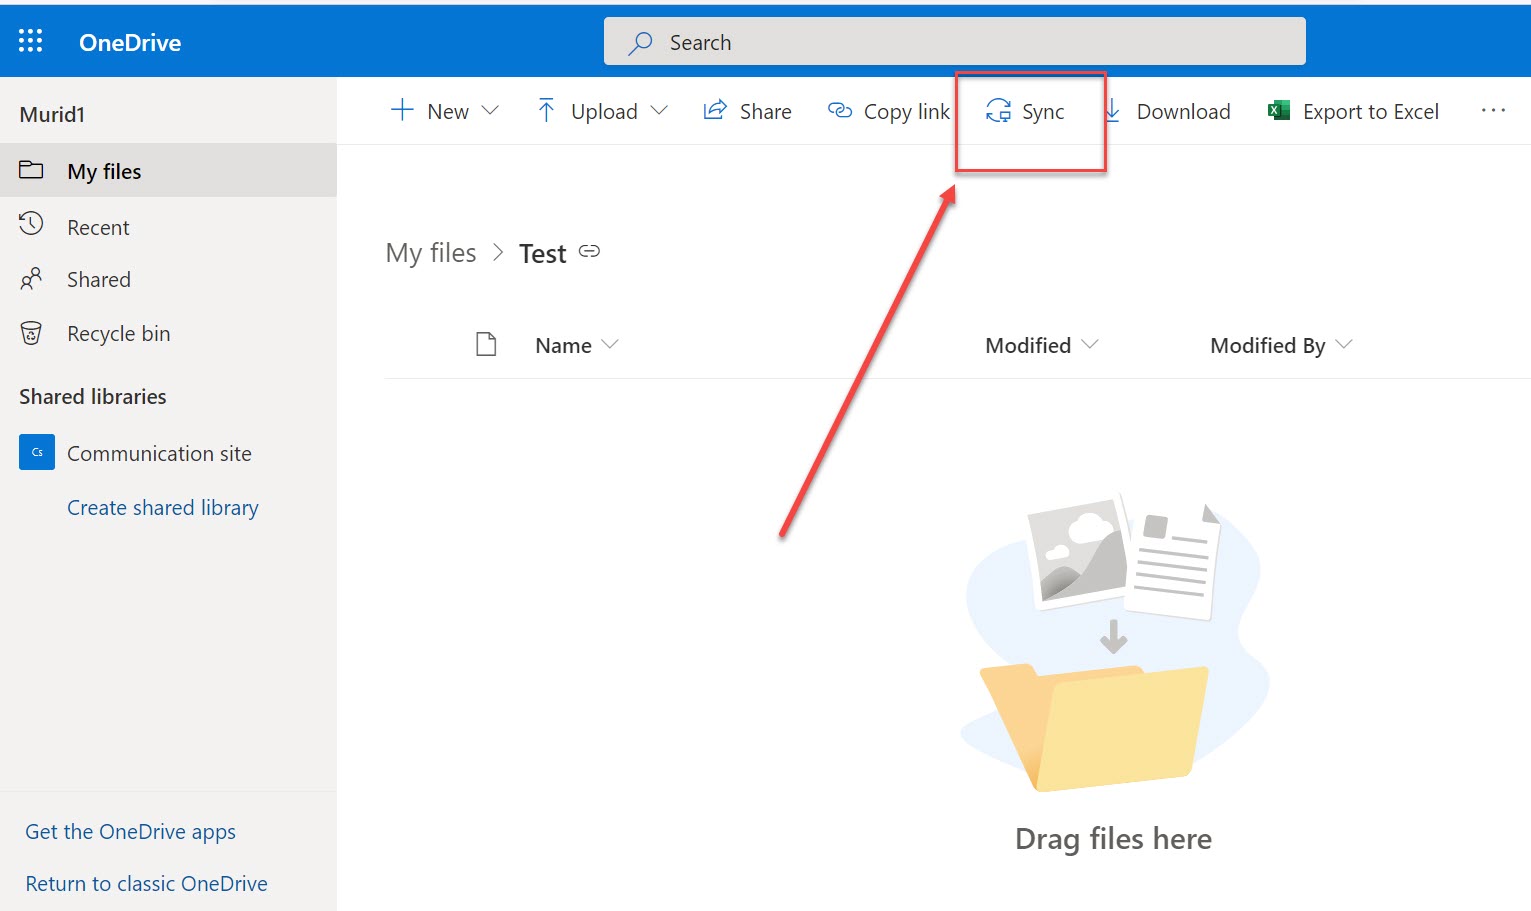Click Get the OneDrive apps link
The image size is (1531, 911).
[x=131, y=832]
